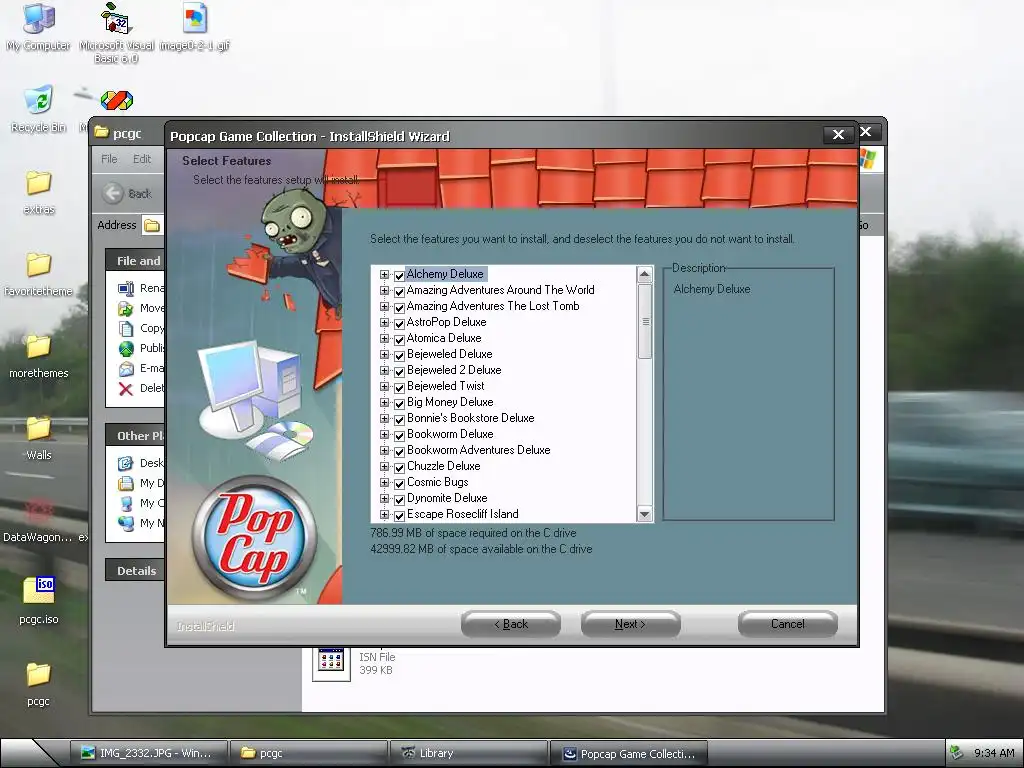1024x768 pixels.
Task: Expand Bookworm Deluxe tree node
Action: [x=384, y=435]
